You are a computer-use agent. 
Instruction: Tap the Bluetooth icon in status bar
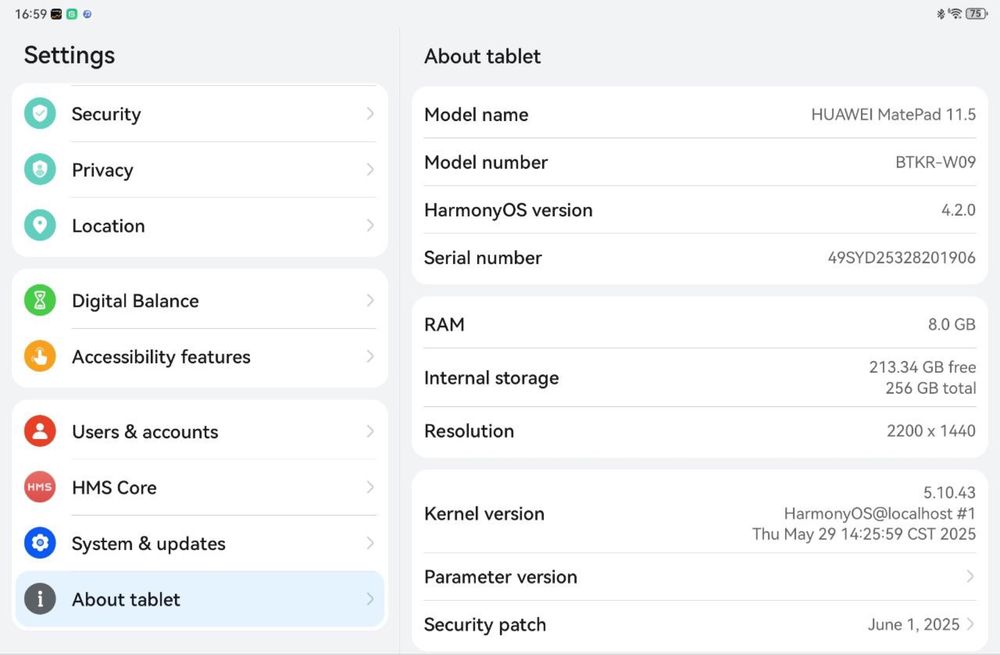[941, 13]
